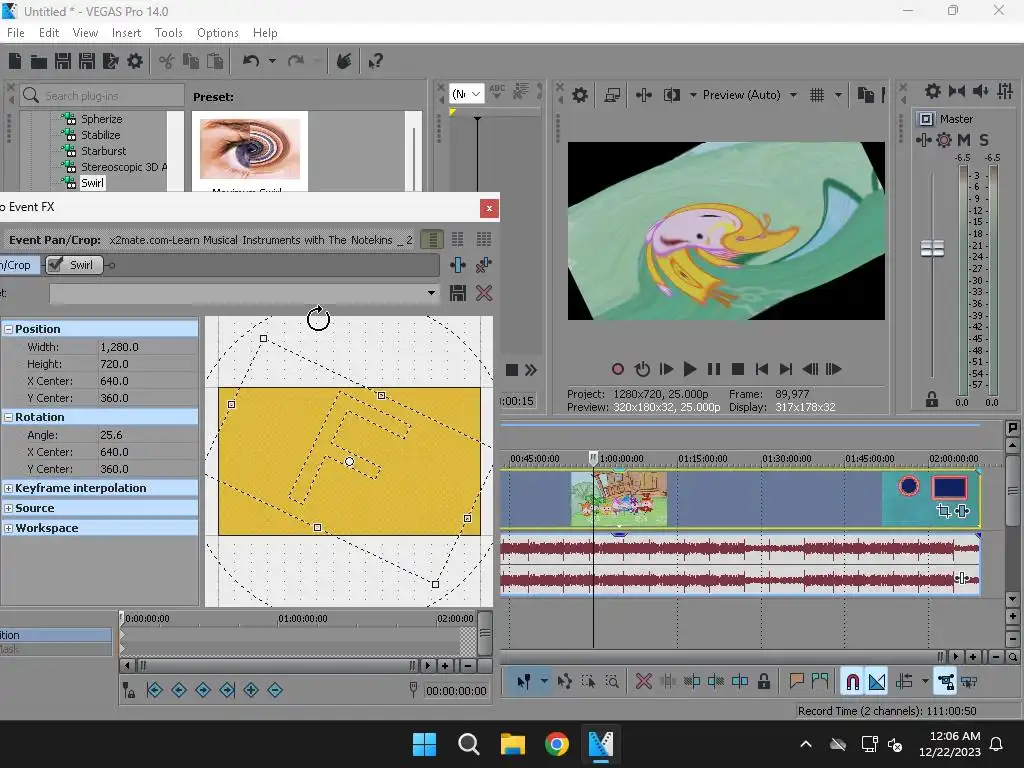Collapse the Position section

click(x=8, y=329)
